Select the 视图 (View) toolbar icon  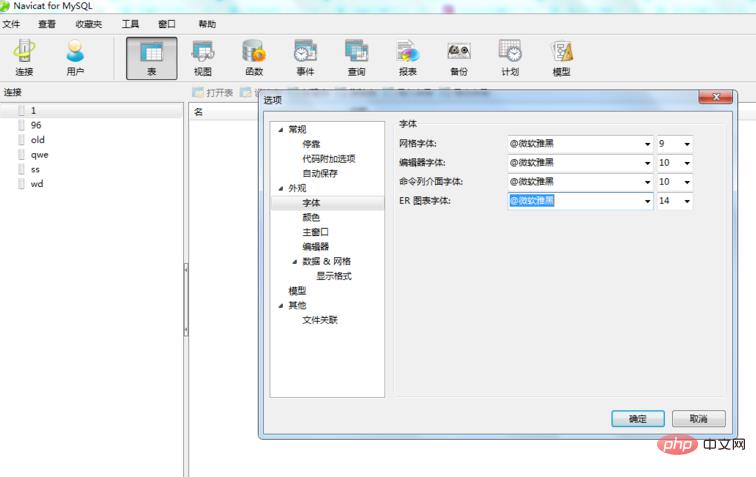[x=202, y=57]
